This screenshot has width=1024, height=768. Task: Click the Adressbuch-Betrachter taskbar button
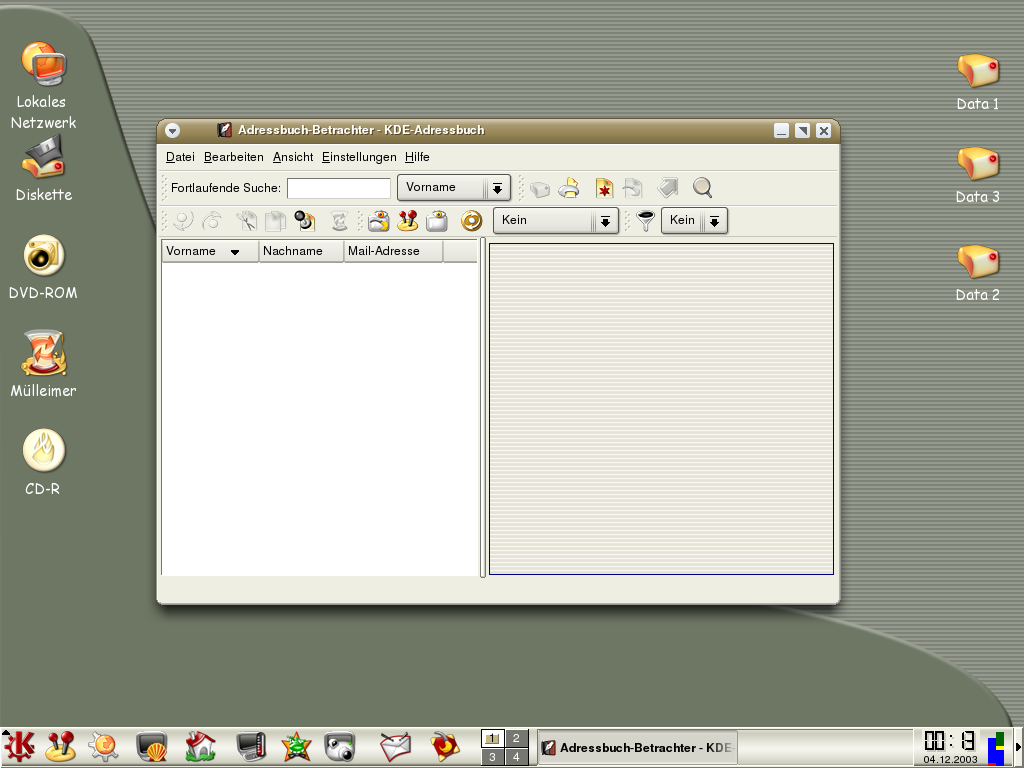[637, 748]
